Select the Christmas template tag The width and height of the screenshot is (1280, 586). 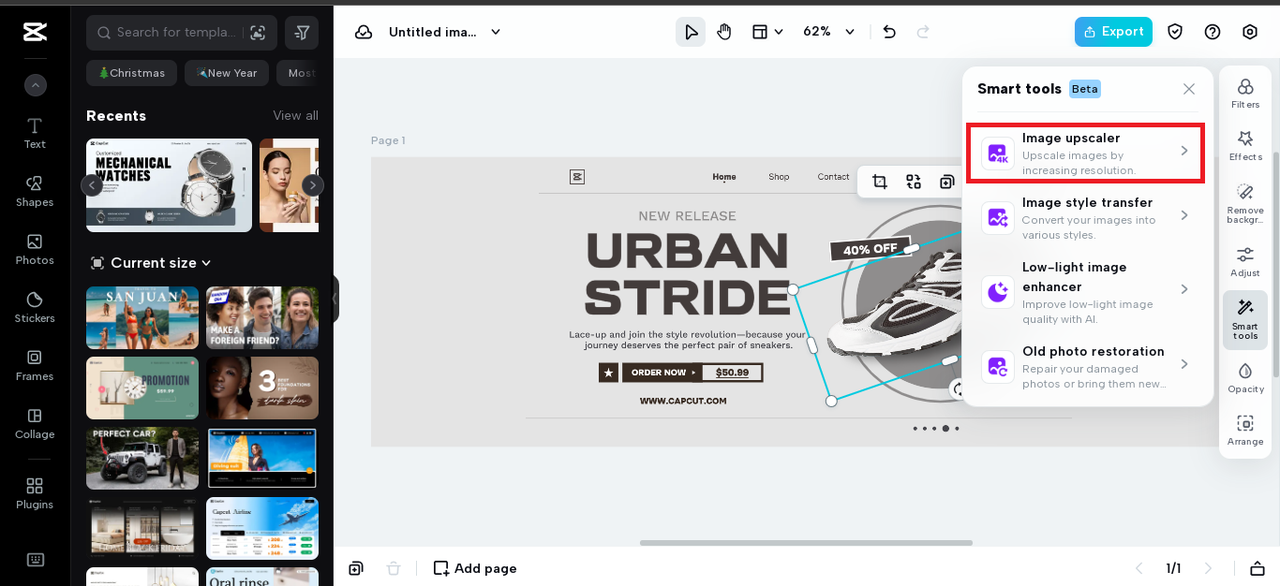pyautogui.click(x=132, y=73)
